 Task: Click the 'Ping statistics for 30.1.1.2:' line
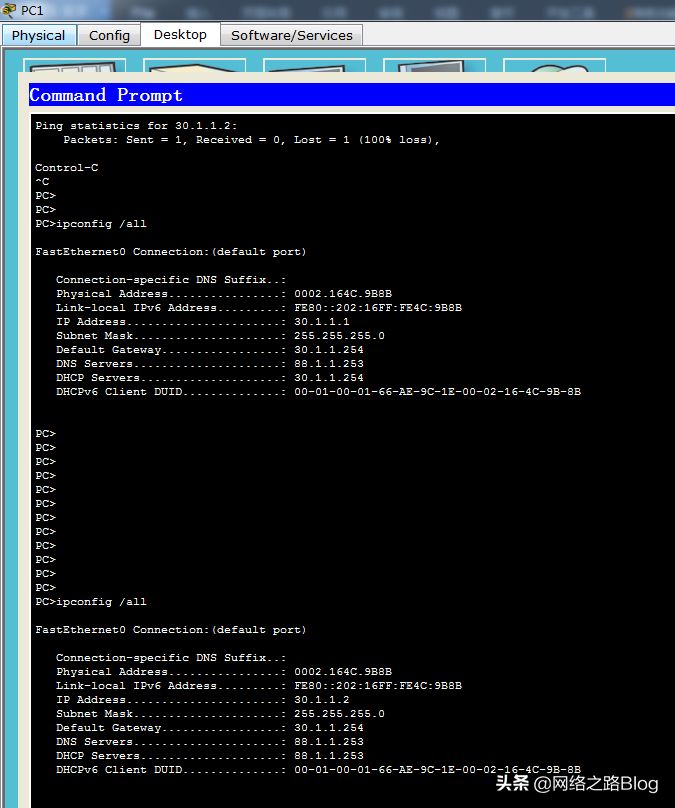[136, 126]
